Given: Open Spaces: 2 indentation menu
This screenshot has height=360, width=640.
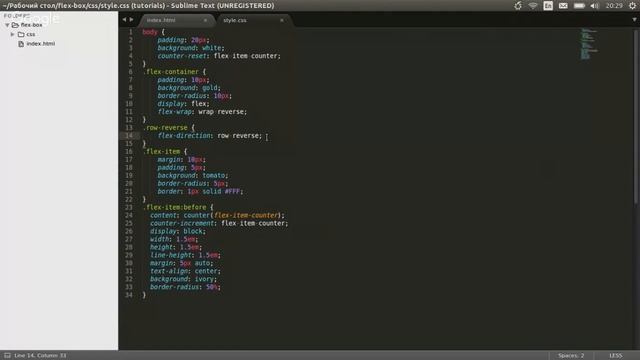Looking at the screenshot, I should tap(571, 356).
